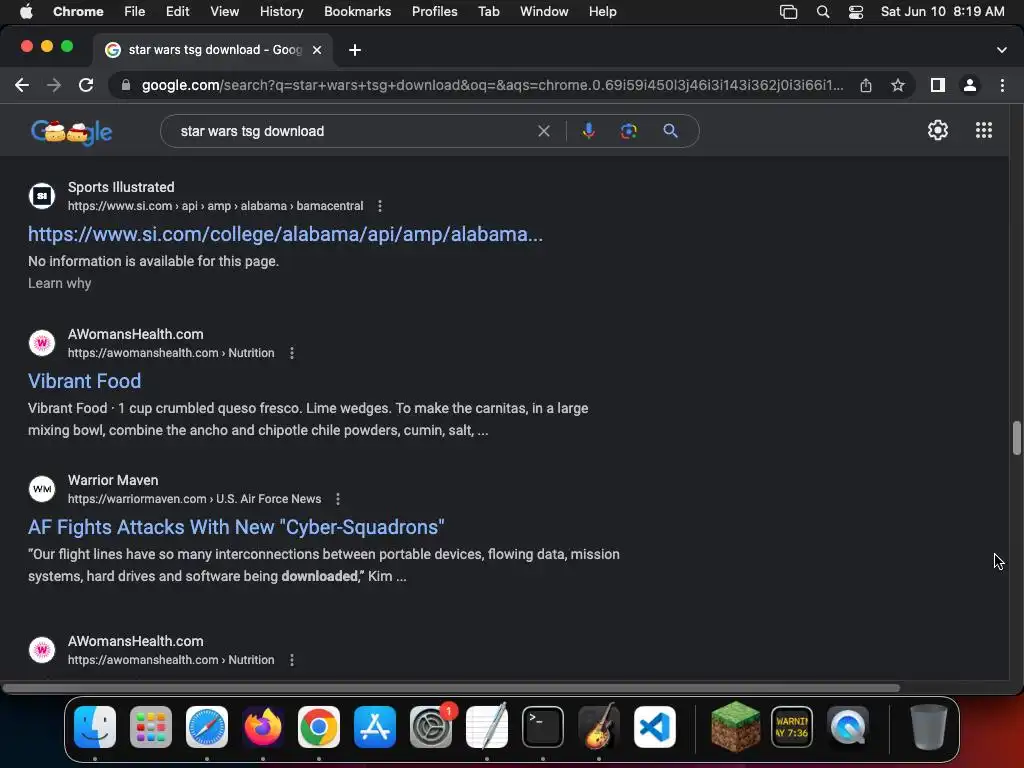Click the Warrior Maven site name
The height and width of the screenshot is (768, 1024).
(113, 481)
